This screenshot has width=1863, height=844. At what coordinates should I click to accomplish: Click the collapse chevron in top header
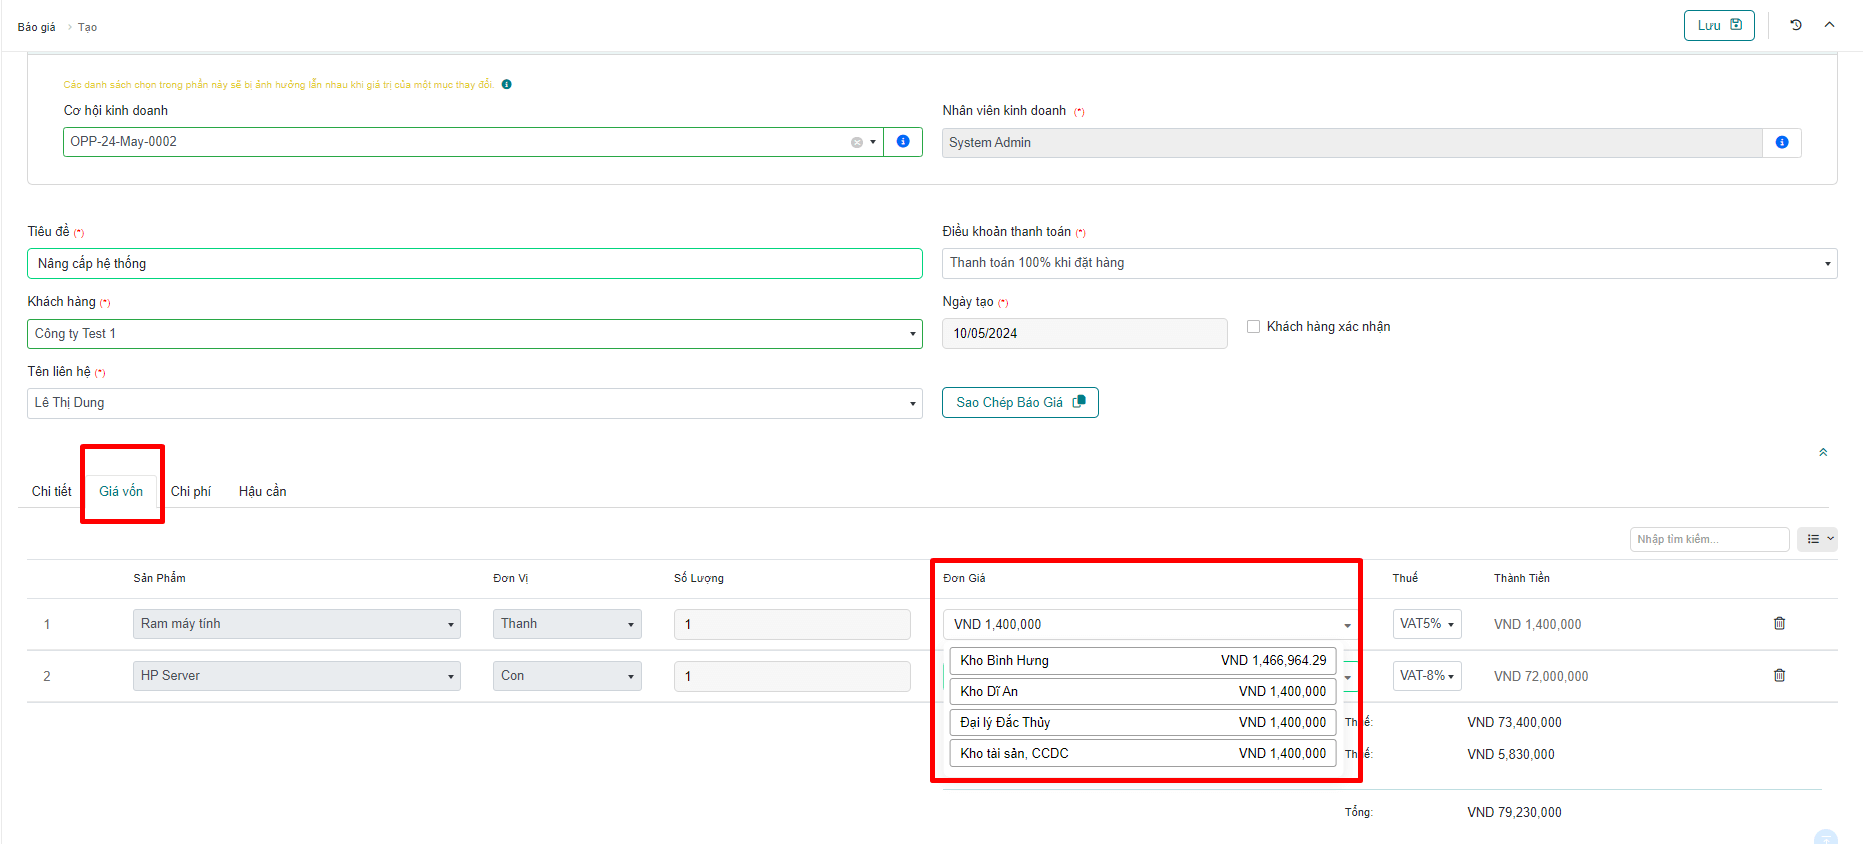point(1829,25)
